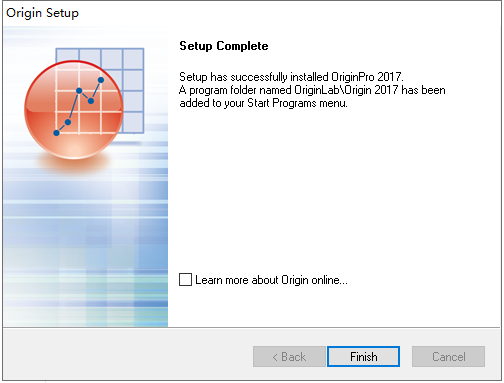Click the lowest blue data point on logo graph

(x=56, y=133)
